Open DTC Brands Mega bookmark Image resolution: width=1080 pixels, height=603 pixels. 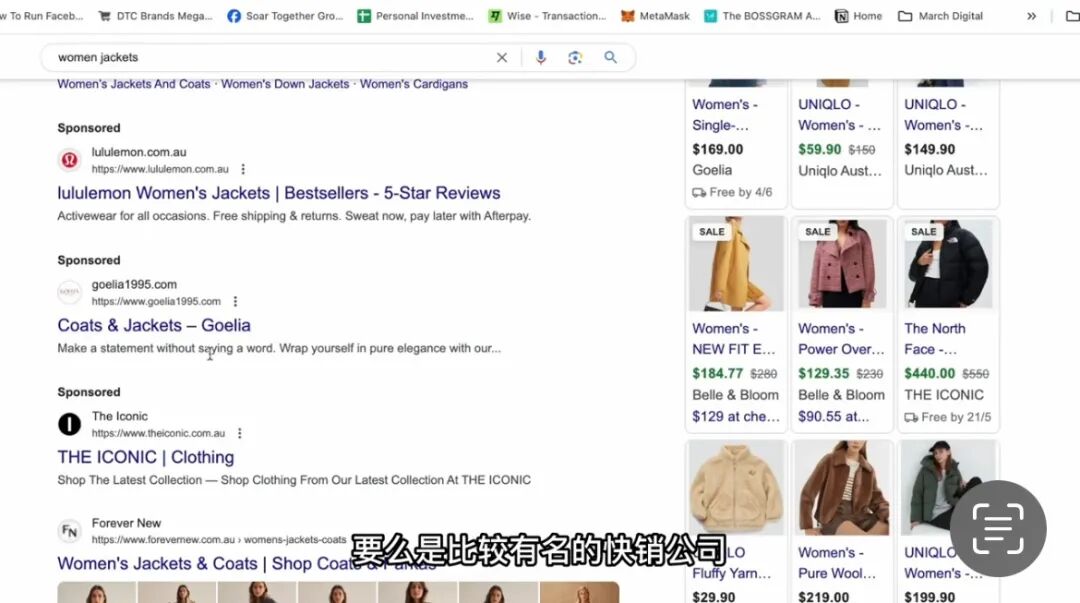[156, 16]
